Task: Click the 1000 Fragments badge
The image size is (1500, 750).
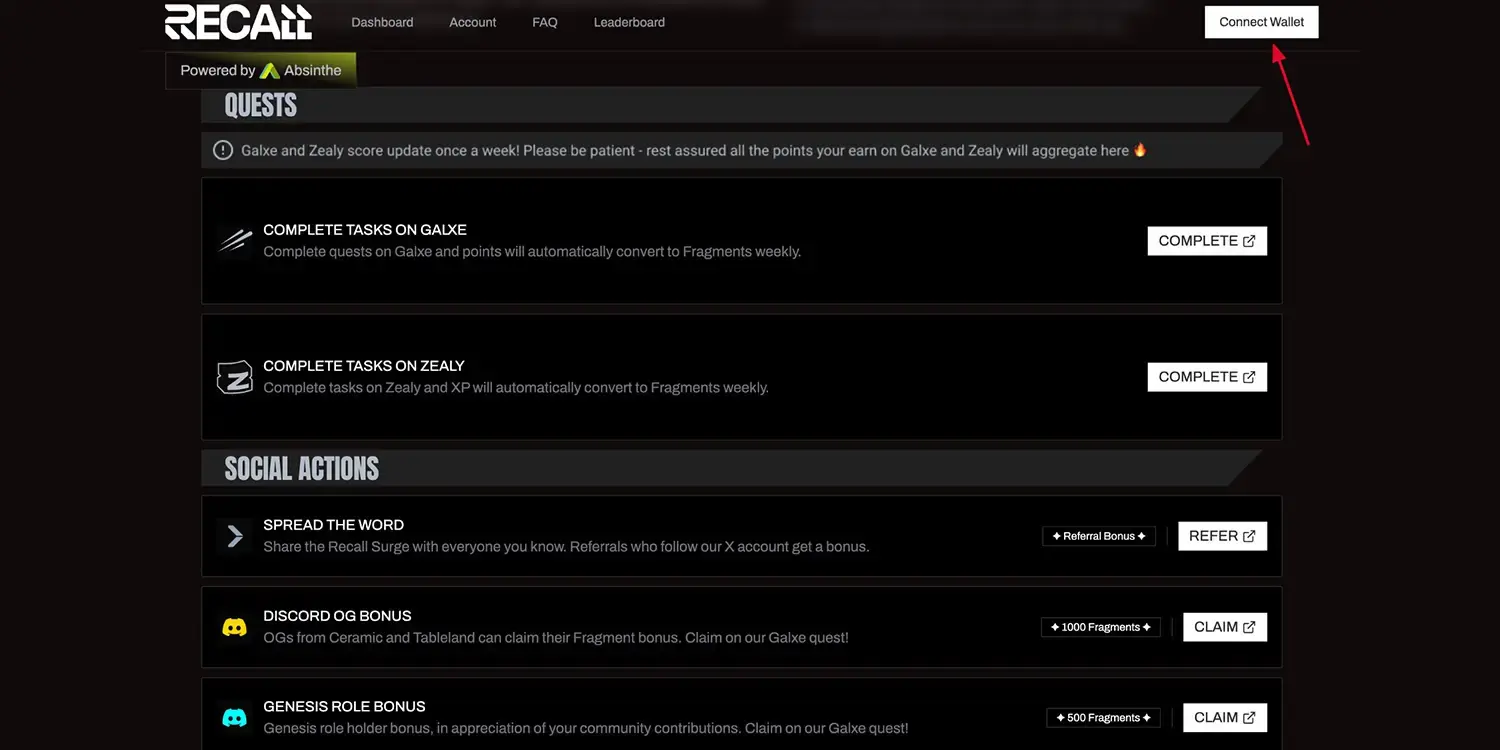Action: 1100,627
